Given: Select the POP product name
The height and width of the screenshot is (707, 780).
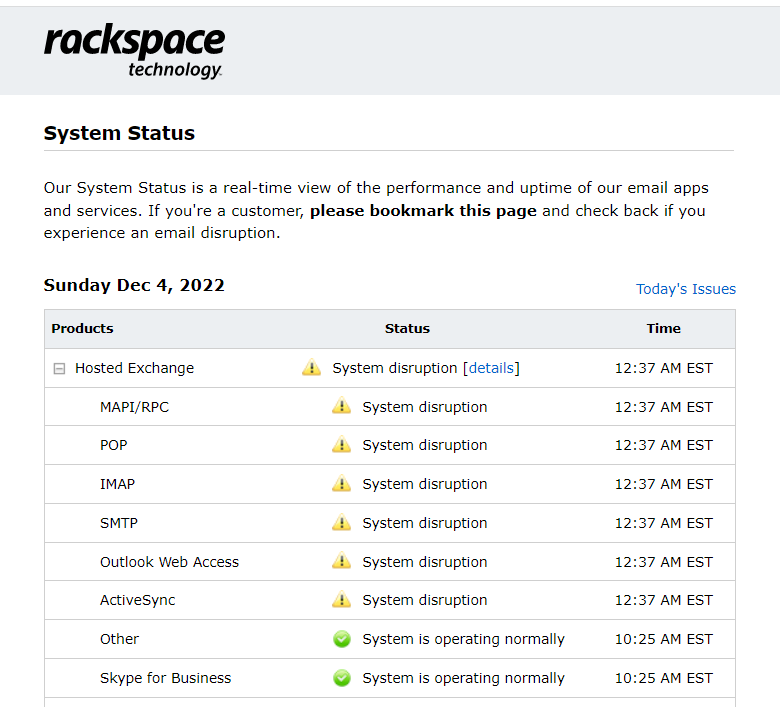Looking at the screenshot, I should [113, 445].
